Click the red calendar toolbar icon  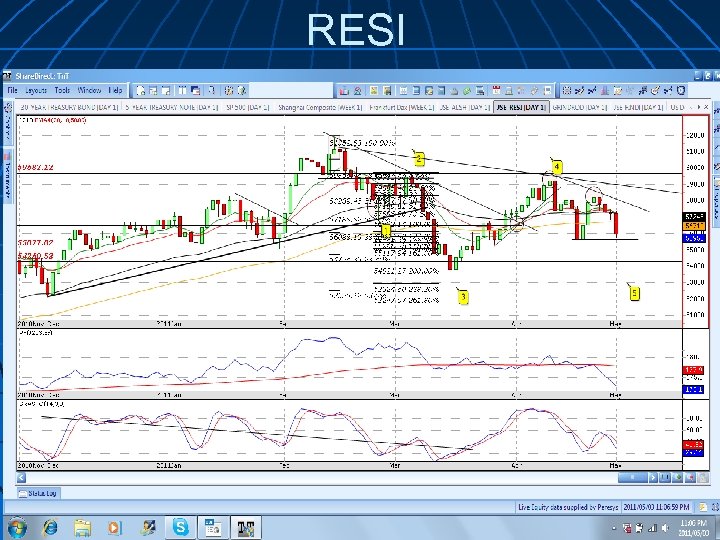pyautogui.click(x=496, y=90)
